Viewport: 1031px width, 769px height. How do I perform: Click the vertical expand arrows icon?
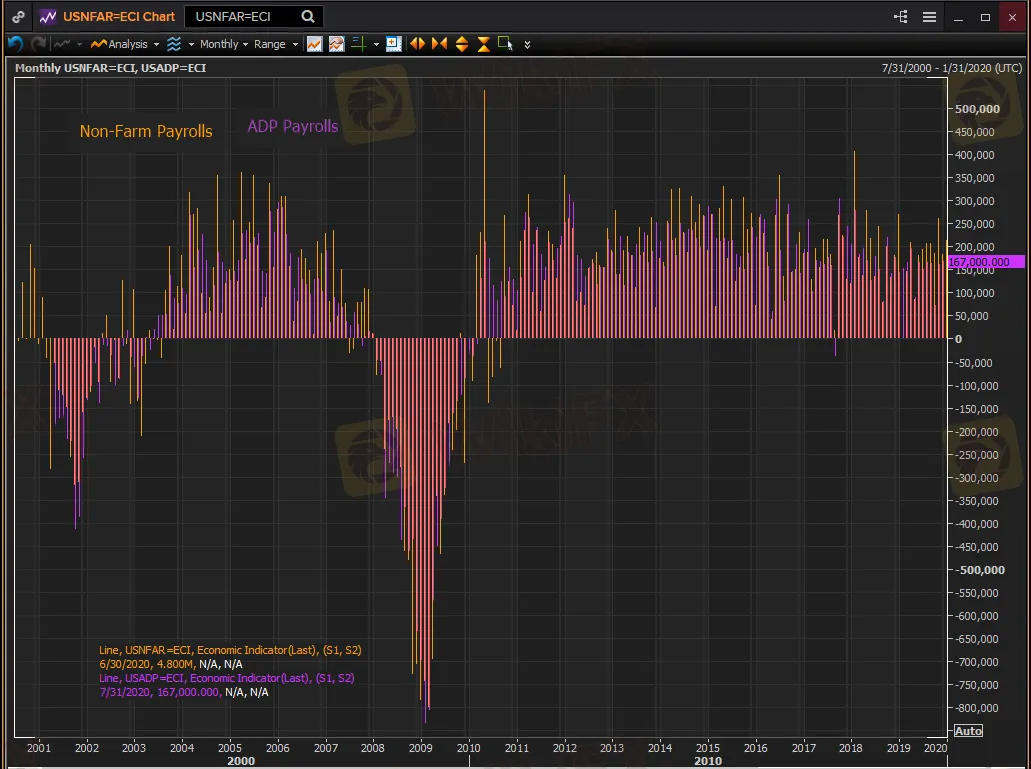click(461, 44)
